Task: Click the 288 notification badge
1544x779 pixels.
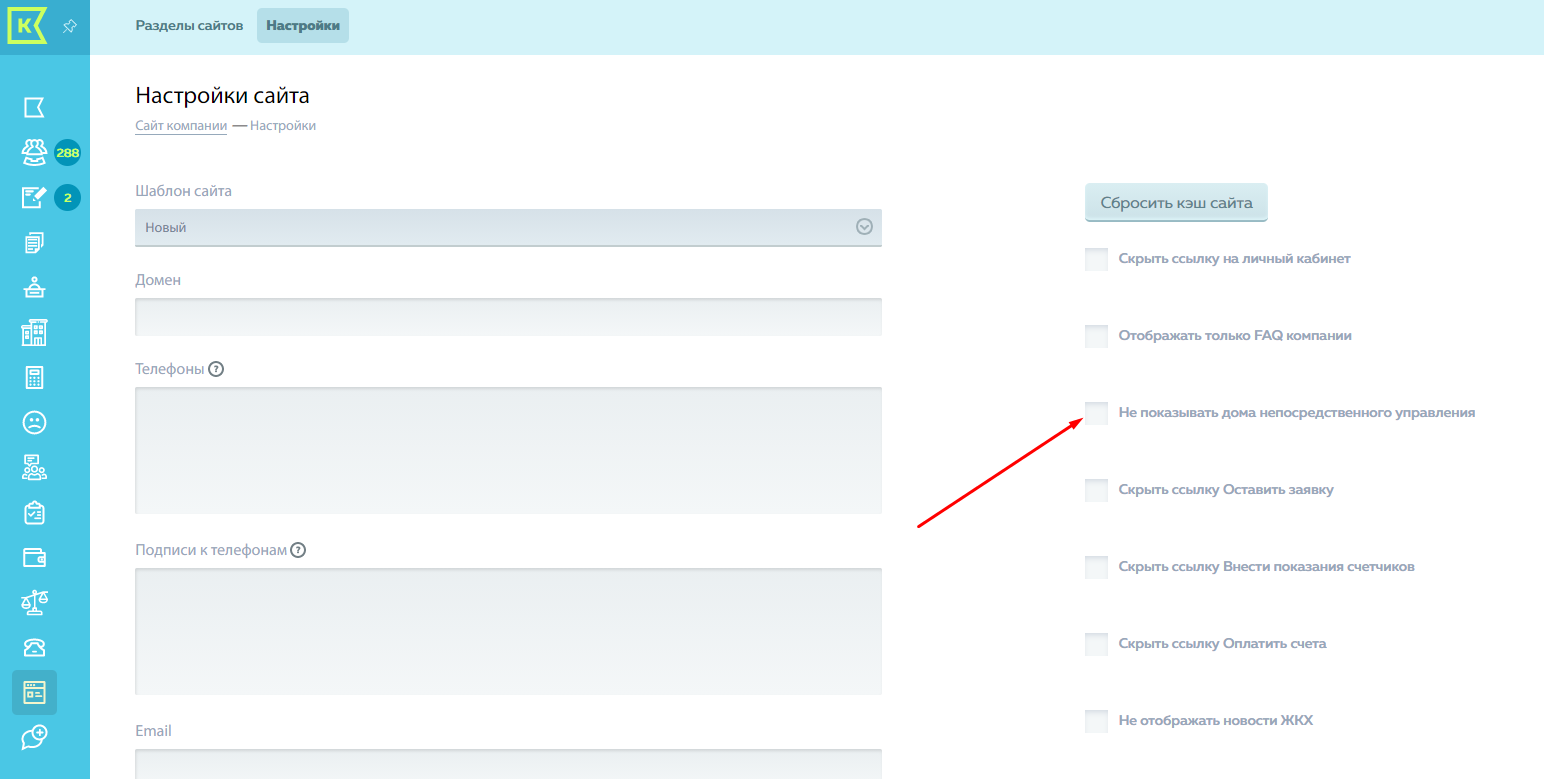Action: coord(67,153)
